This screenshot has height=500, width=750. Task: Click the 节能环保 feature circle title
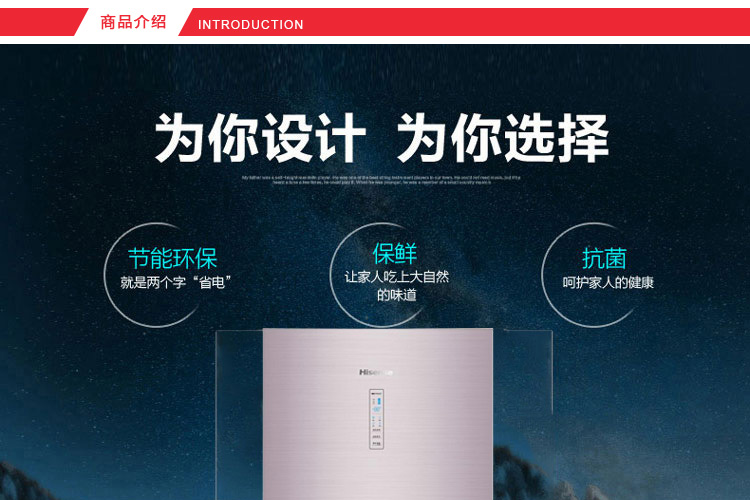(173, 258)
